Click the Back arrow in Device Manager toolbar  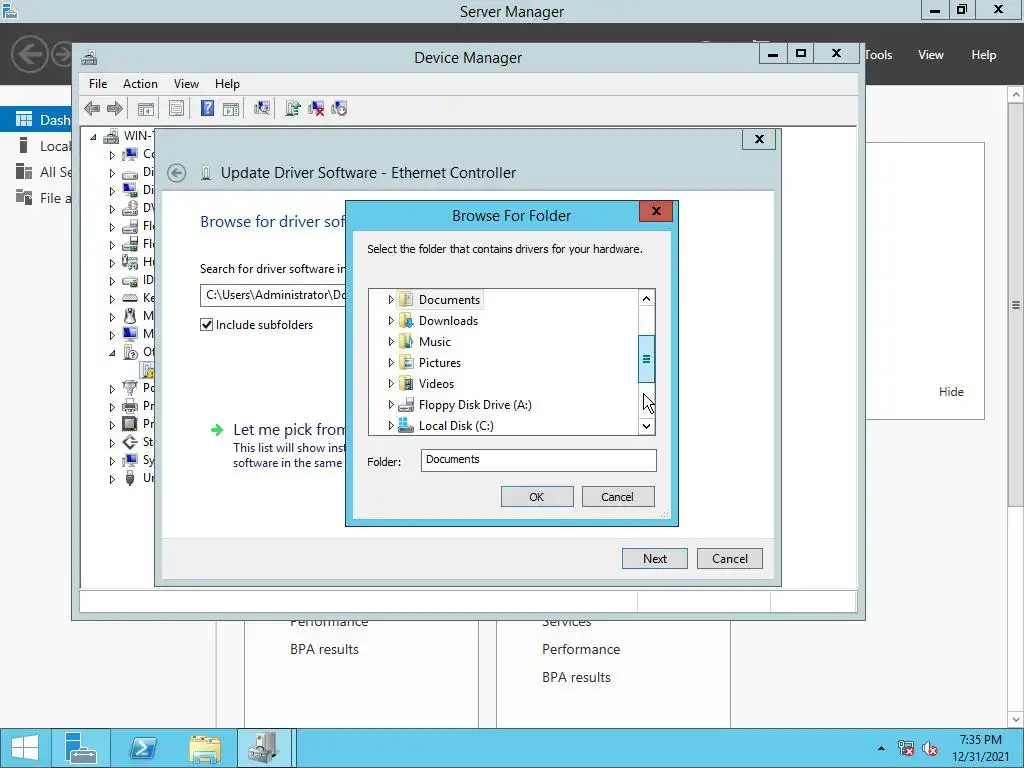[x=92, y=108]
